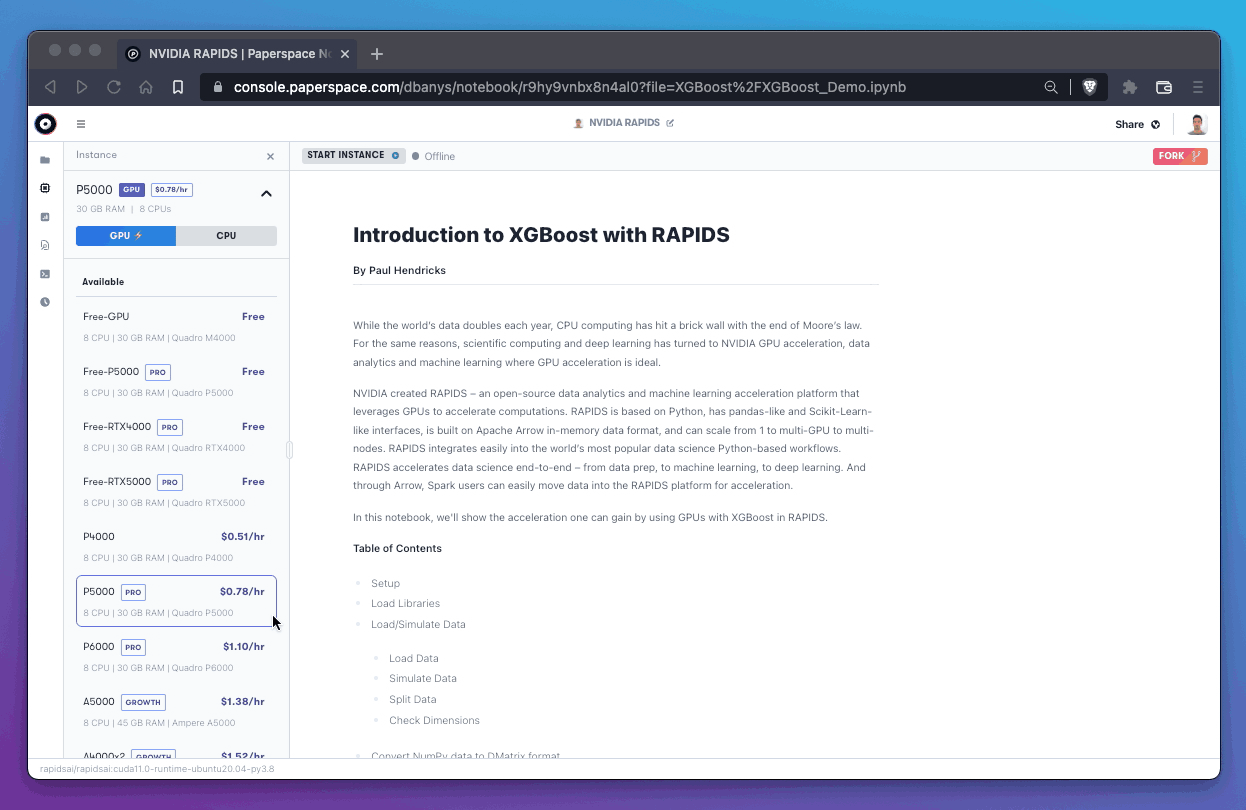Open a new browser tab
The width and height of the screenshot is (1246, 810).
pyautogui.click(x=377, y=54)
